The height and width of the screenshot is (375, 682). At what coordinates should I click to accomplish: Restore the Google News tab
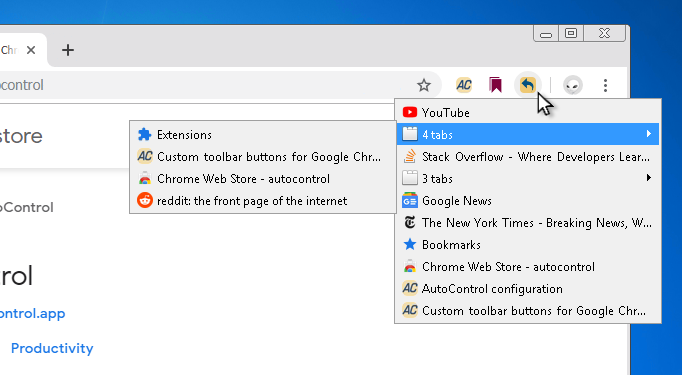tap(528, 201)
